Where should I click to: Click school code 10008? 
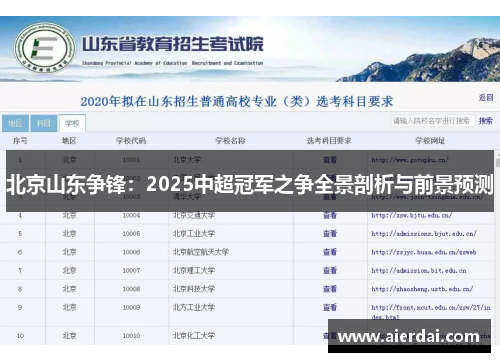(131, 289)
